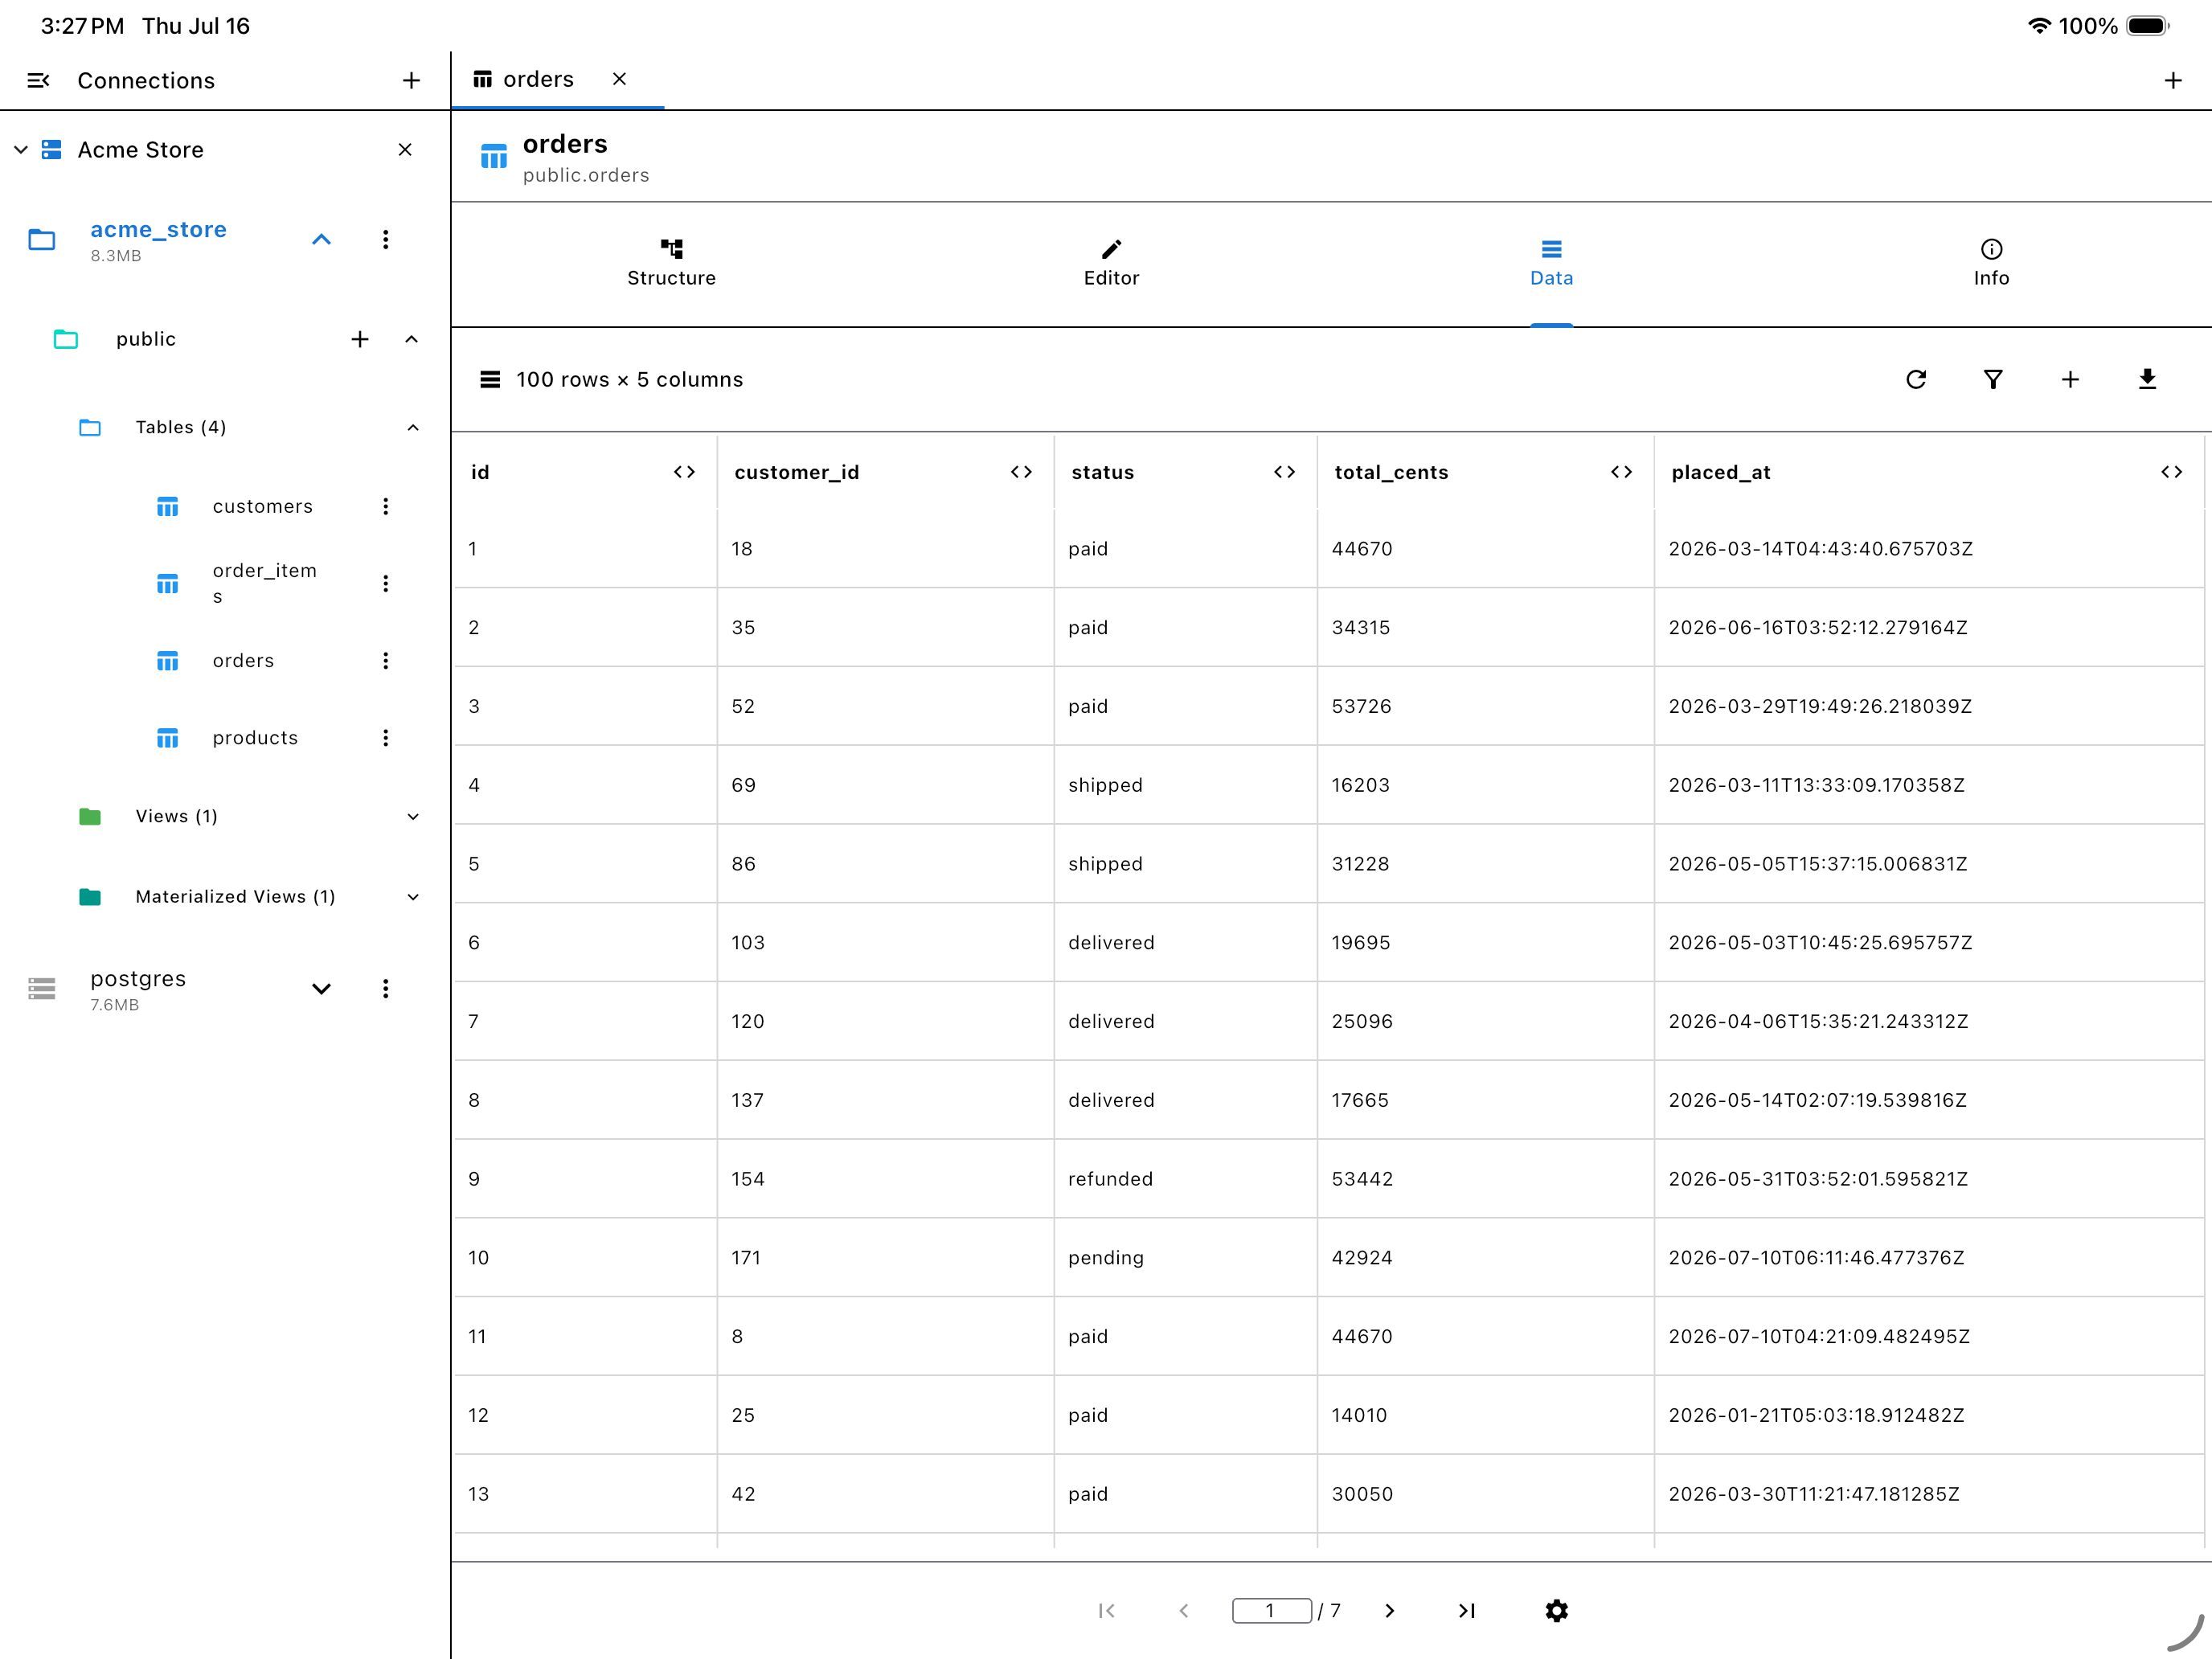Click the rows and columns list icon

(490, 380)
